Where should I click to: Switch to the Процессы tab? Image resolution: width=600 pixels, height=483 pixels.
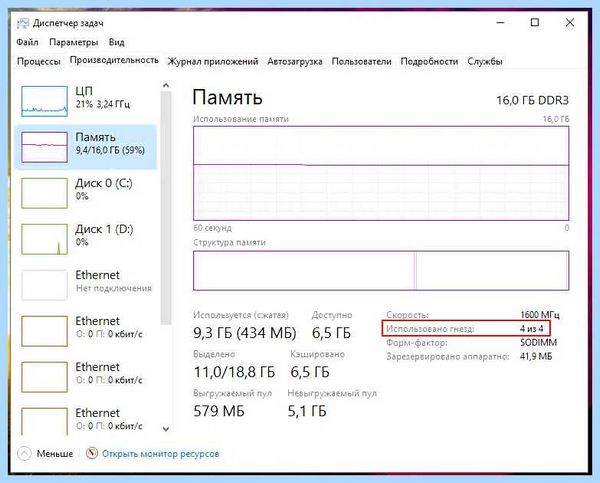coord(39,62)
